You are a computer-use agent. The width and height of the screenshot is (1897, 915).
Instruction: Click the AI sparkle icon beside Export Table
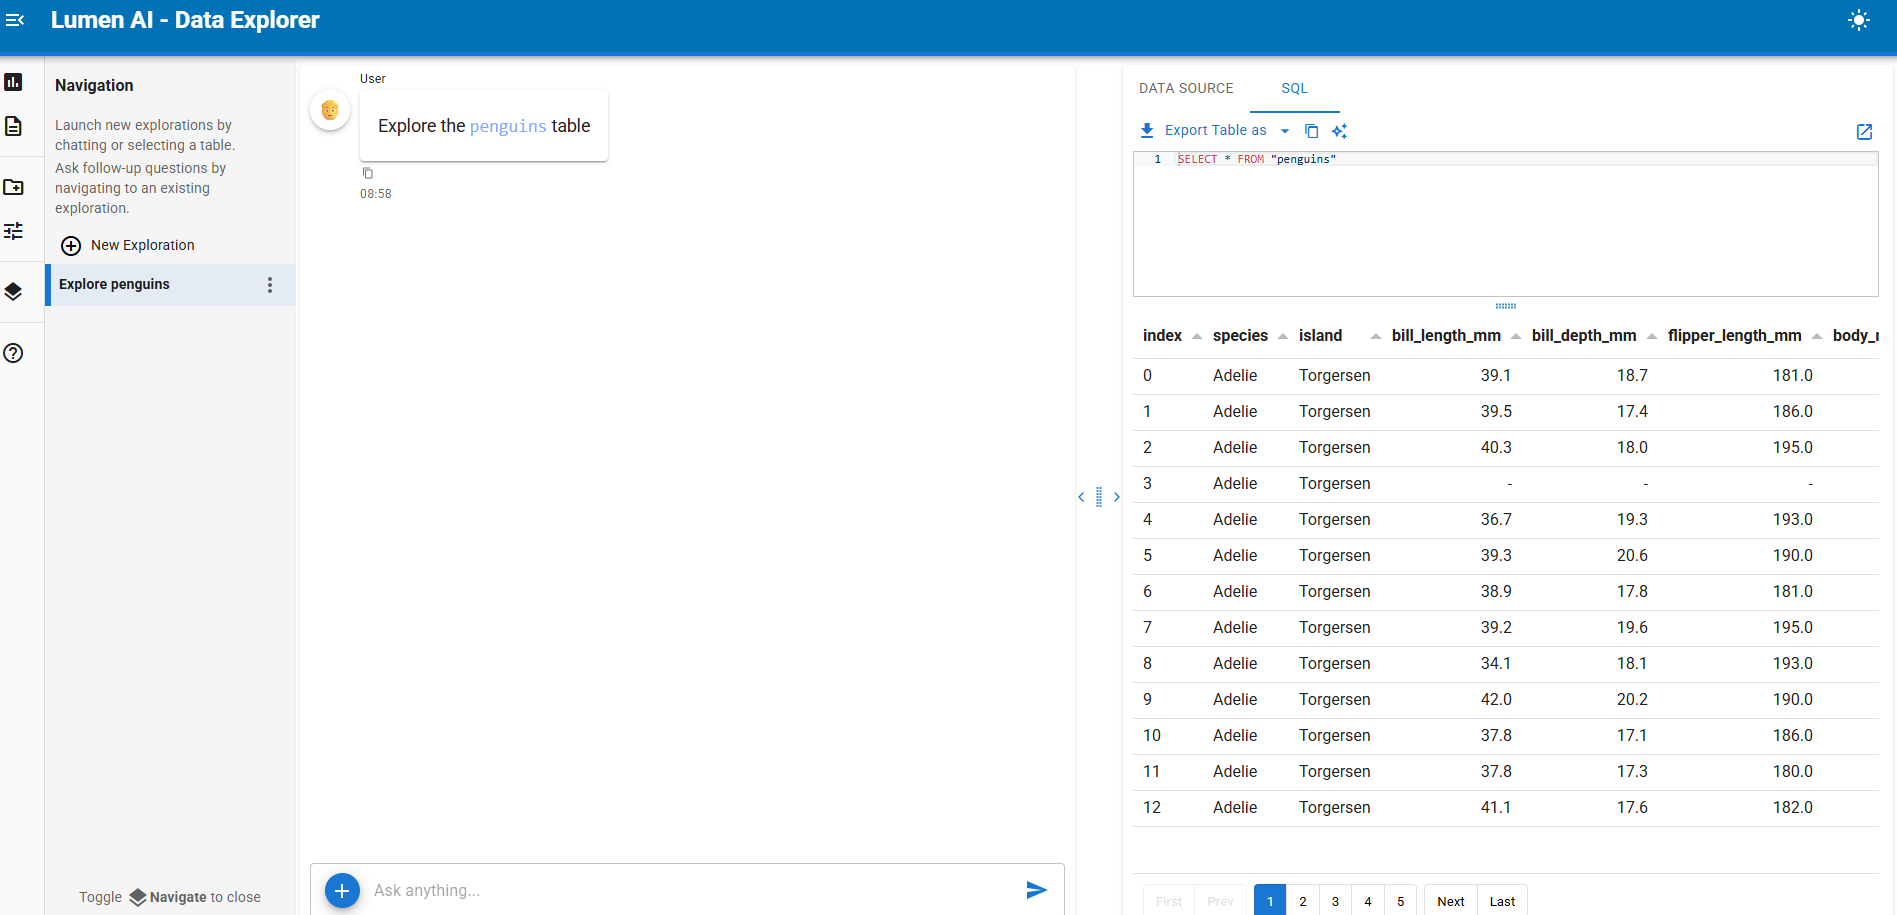1340,131
